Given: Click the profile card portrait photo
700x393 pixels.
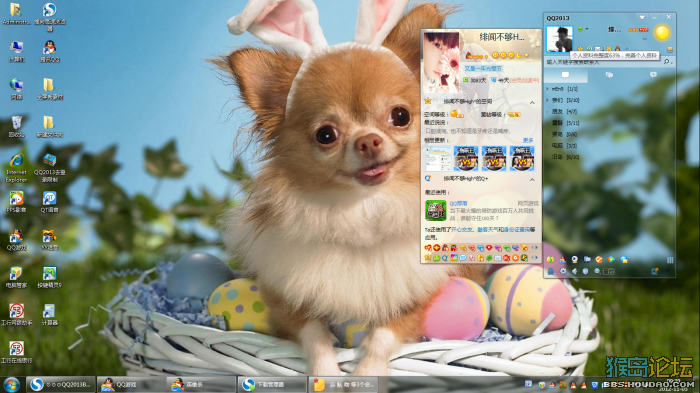Looking at the screenshot, I should click(x=441, y=62).
